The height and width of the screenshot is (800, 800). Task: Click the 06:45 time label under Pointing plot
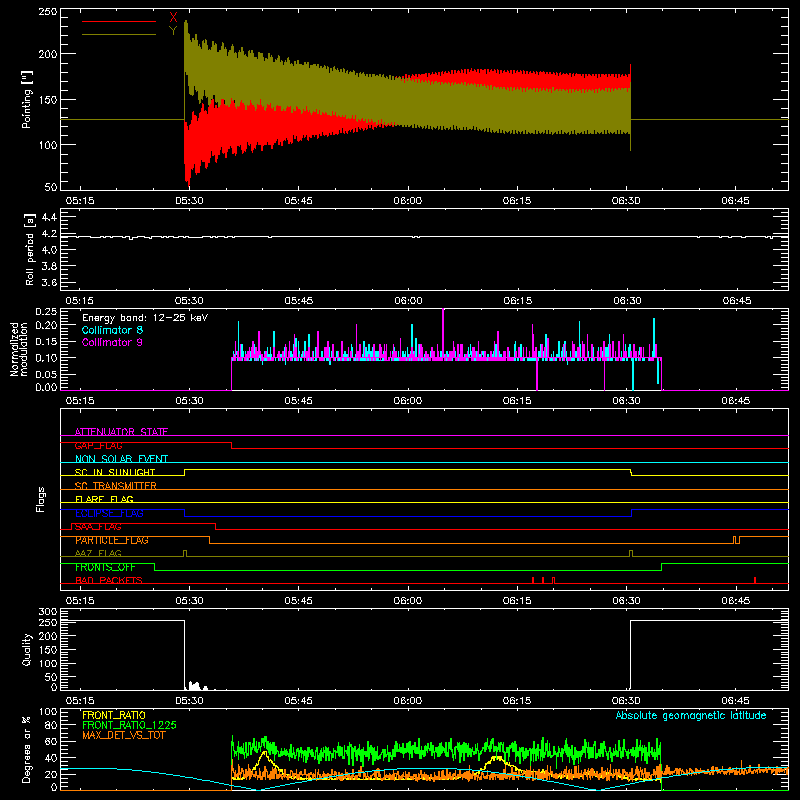point(735,201)
